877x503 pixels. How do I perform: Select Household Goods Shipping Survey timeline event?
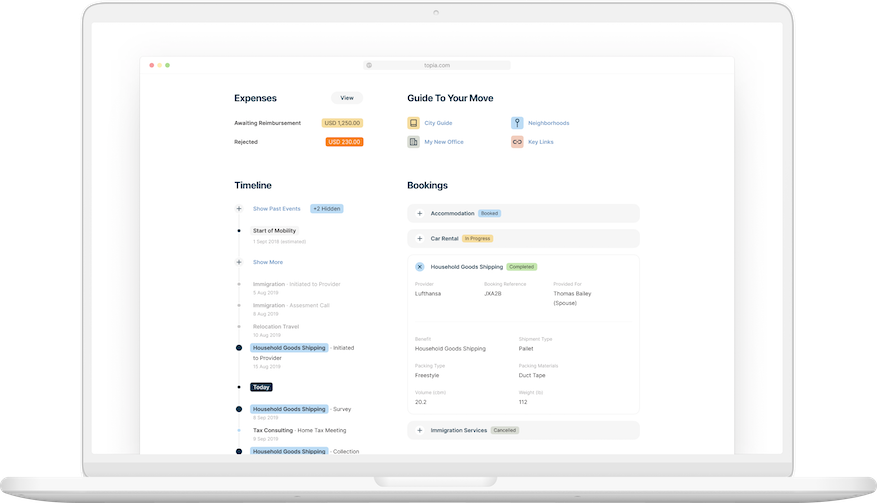tap(290, 409)
